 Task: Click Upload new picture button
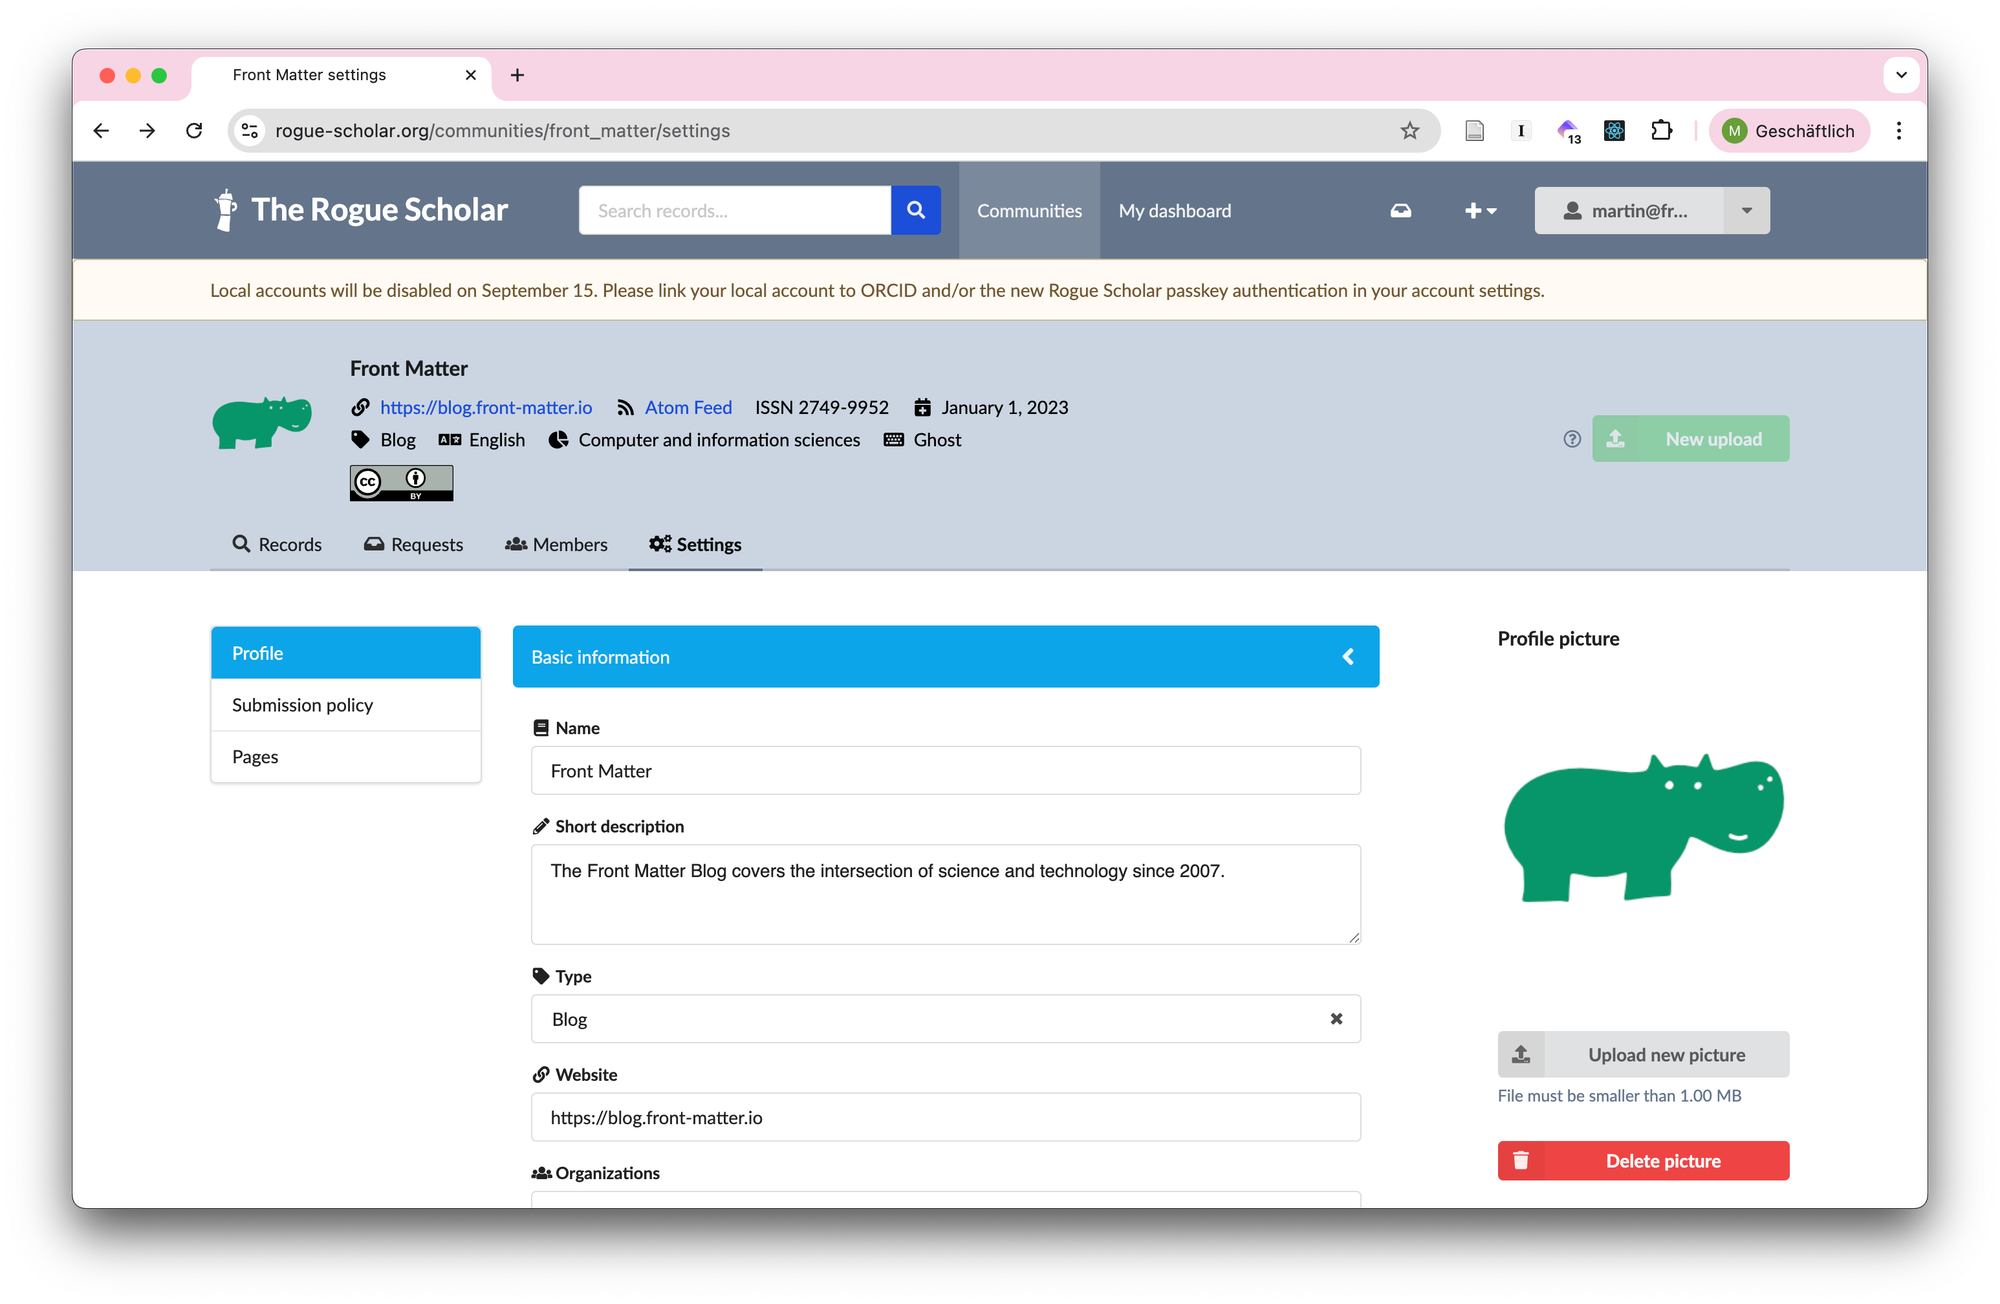click(x=1642, y=1055)
